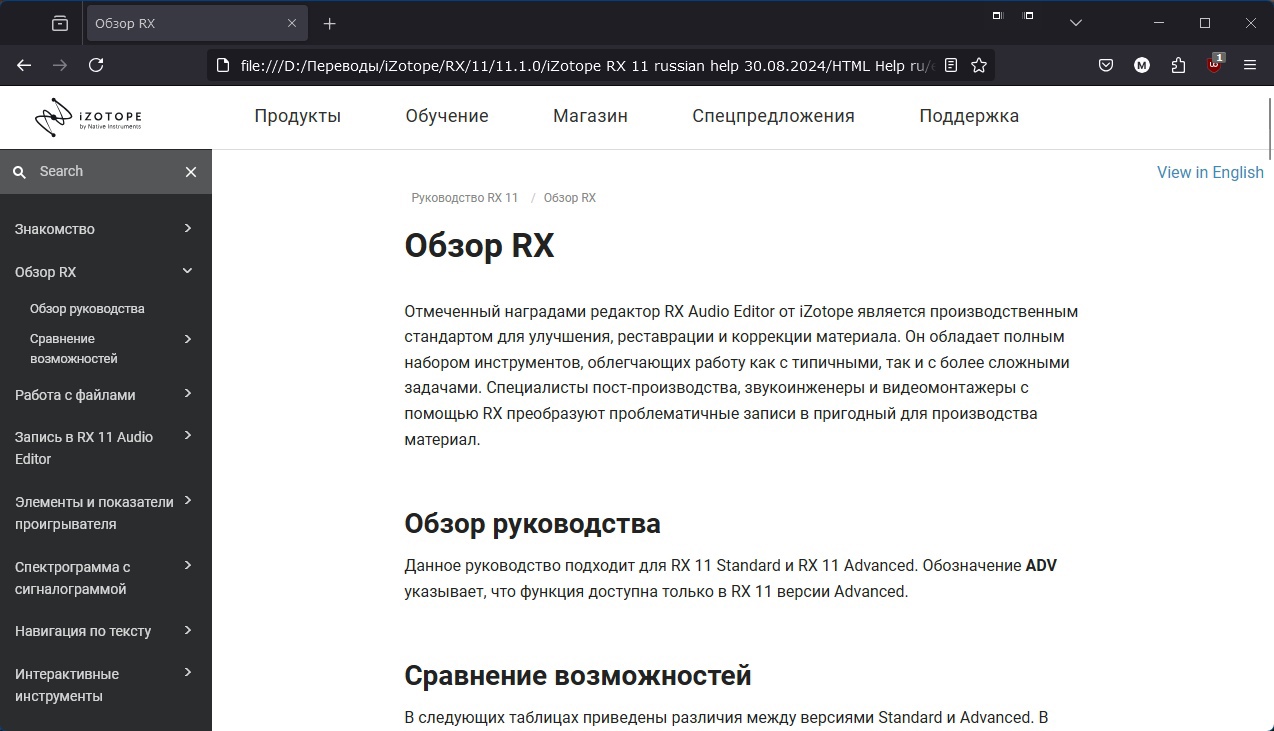Open the list all tabs dropdown arrow
1274x731 pixels.
point(1076,22)
